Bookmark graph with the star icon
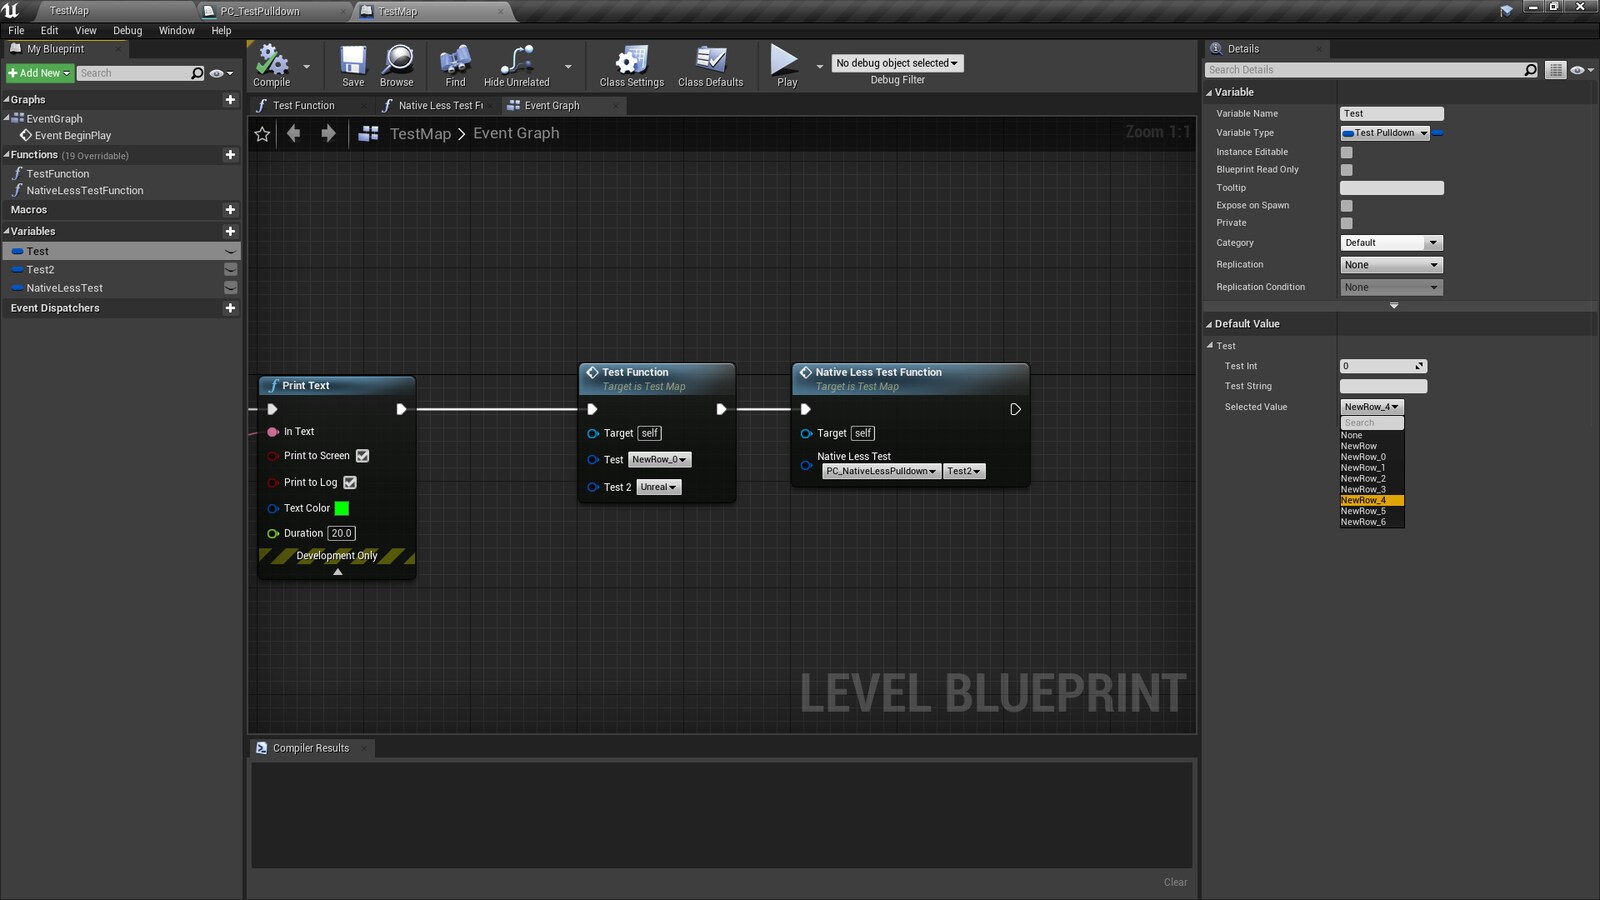This screenshot has height=900, width=1600. tap(262, 134)
